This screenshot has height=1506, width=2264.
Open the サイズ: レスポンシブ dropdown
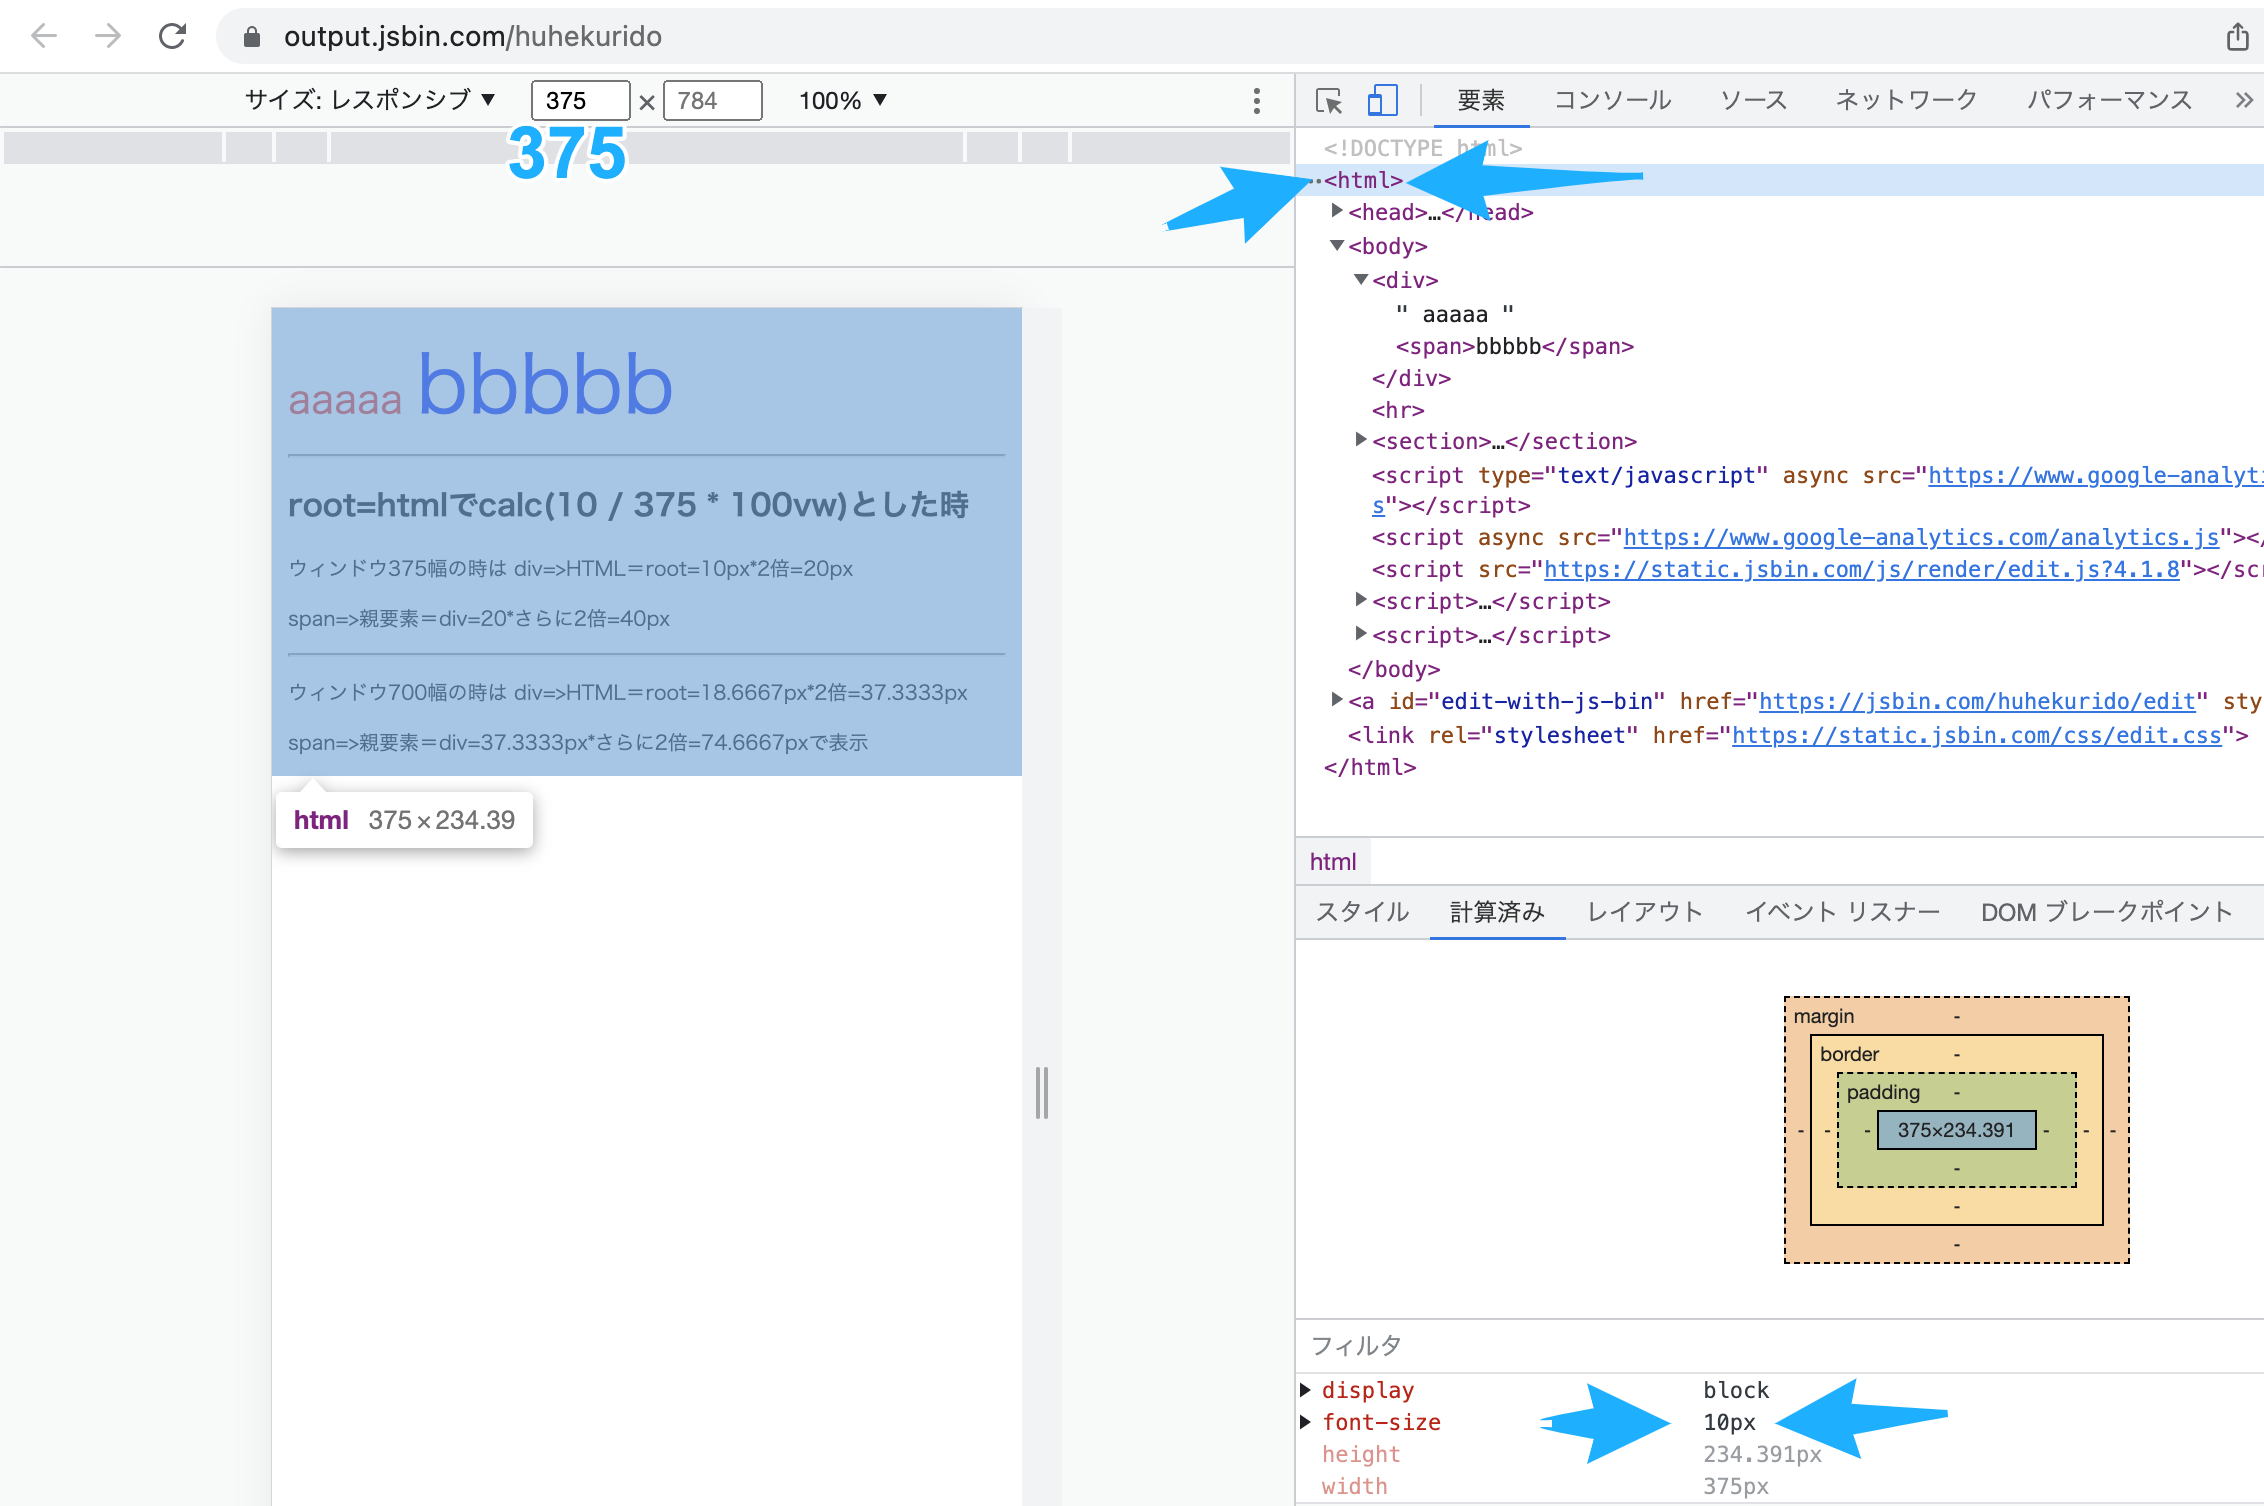tap(371, 100)
